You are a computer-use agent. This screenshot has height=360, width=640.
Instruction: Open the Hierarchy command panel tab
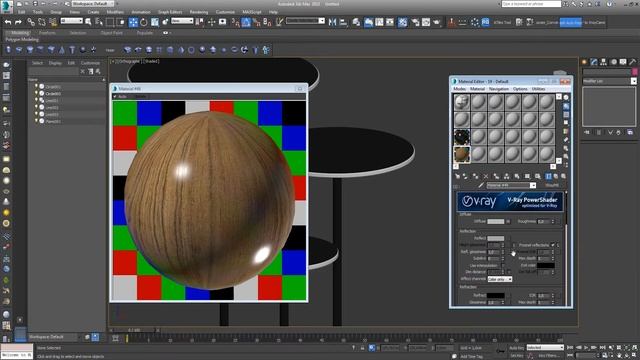(603, 62)
